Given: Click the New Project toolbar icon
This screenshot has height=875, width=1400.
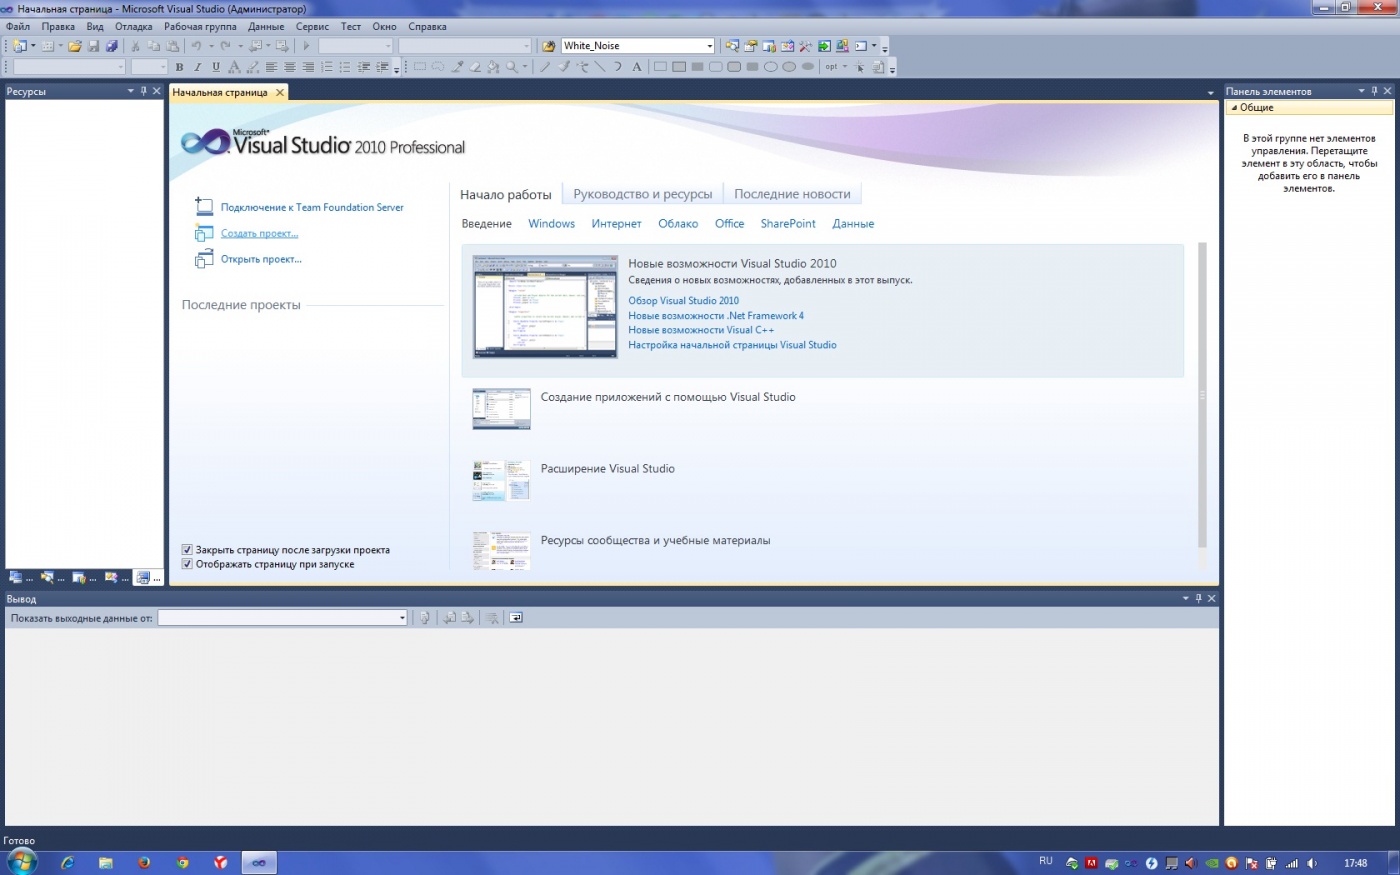Looking at the screenshot, I should pos(19,46).
